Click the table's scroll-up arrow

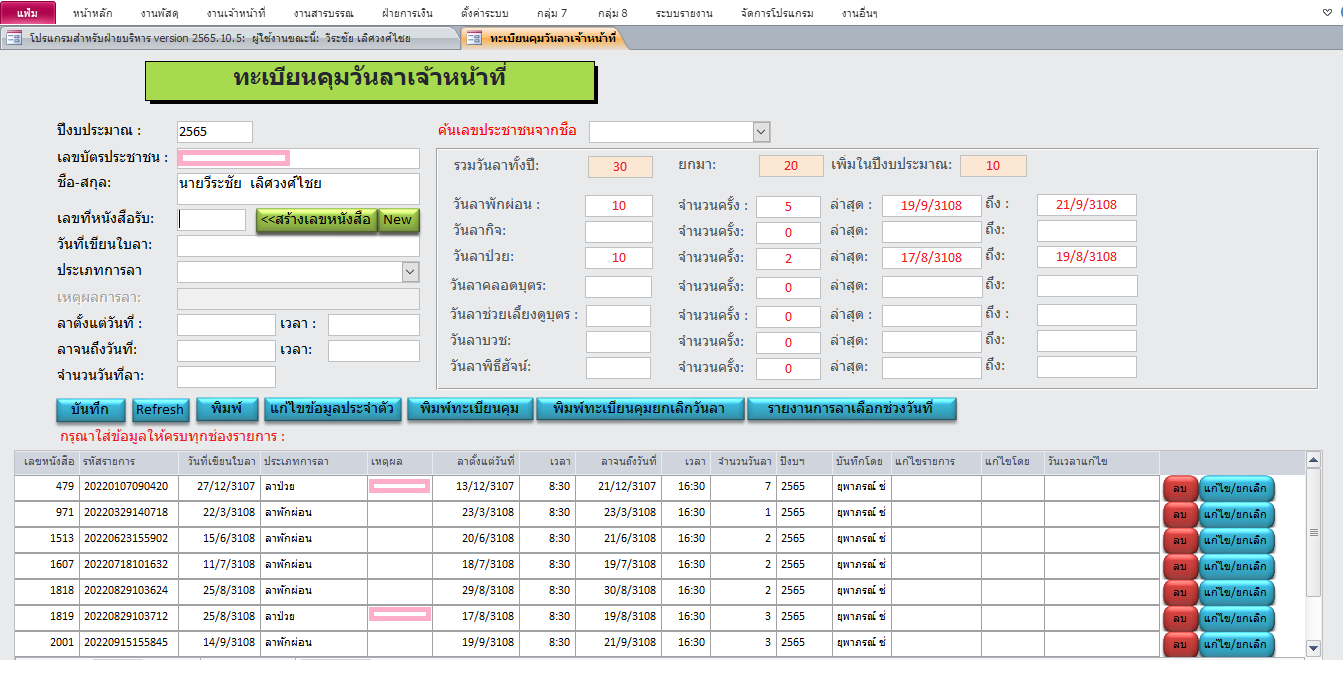coord(1314,461)
